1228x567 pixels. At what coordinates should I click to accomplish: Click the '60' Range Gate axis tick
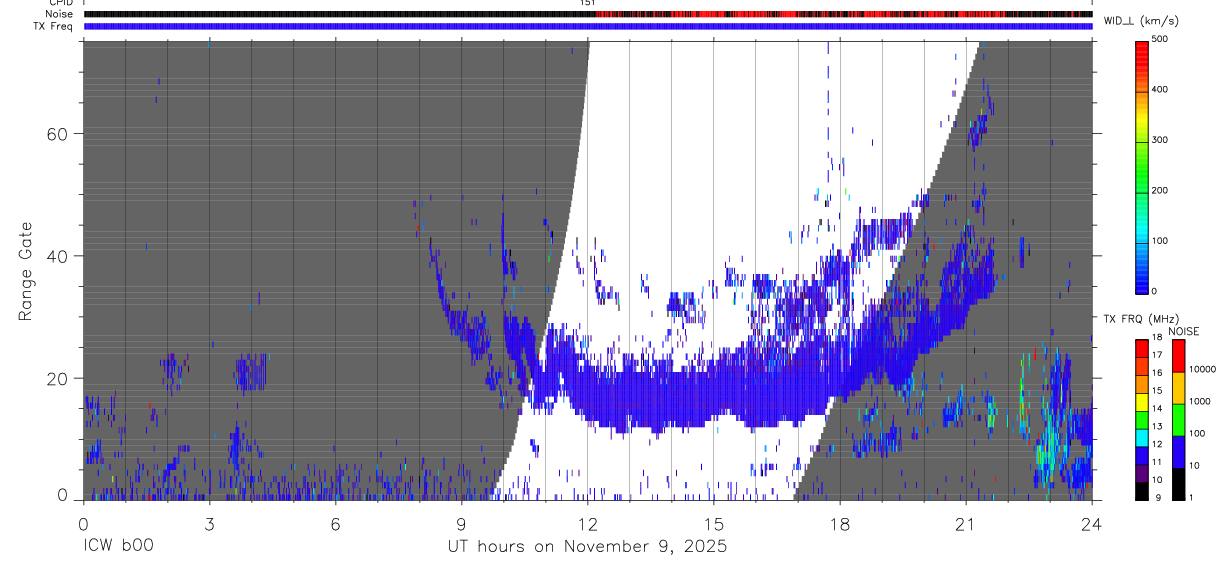(x=57, y=134)
